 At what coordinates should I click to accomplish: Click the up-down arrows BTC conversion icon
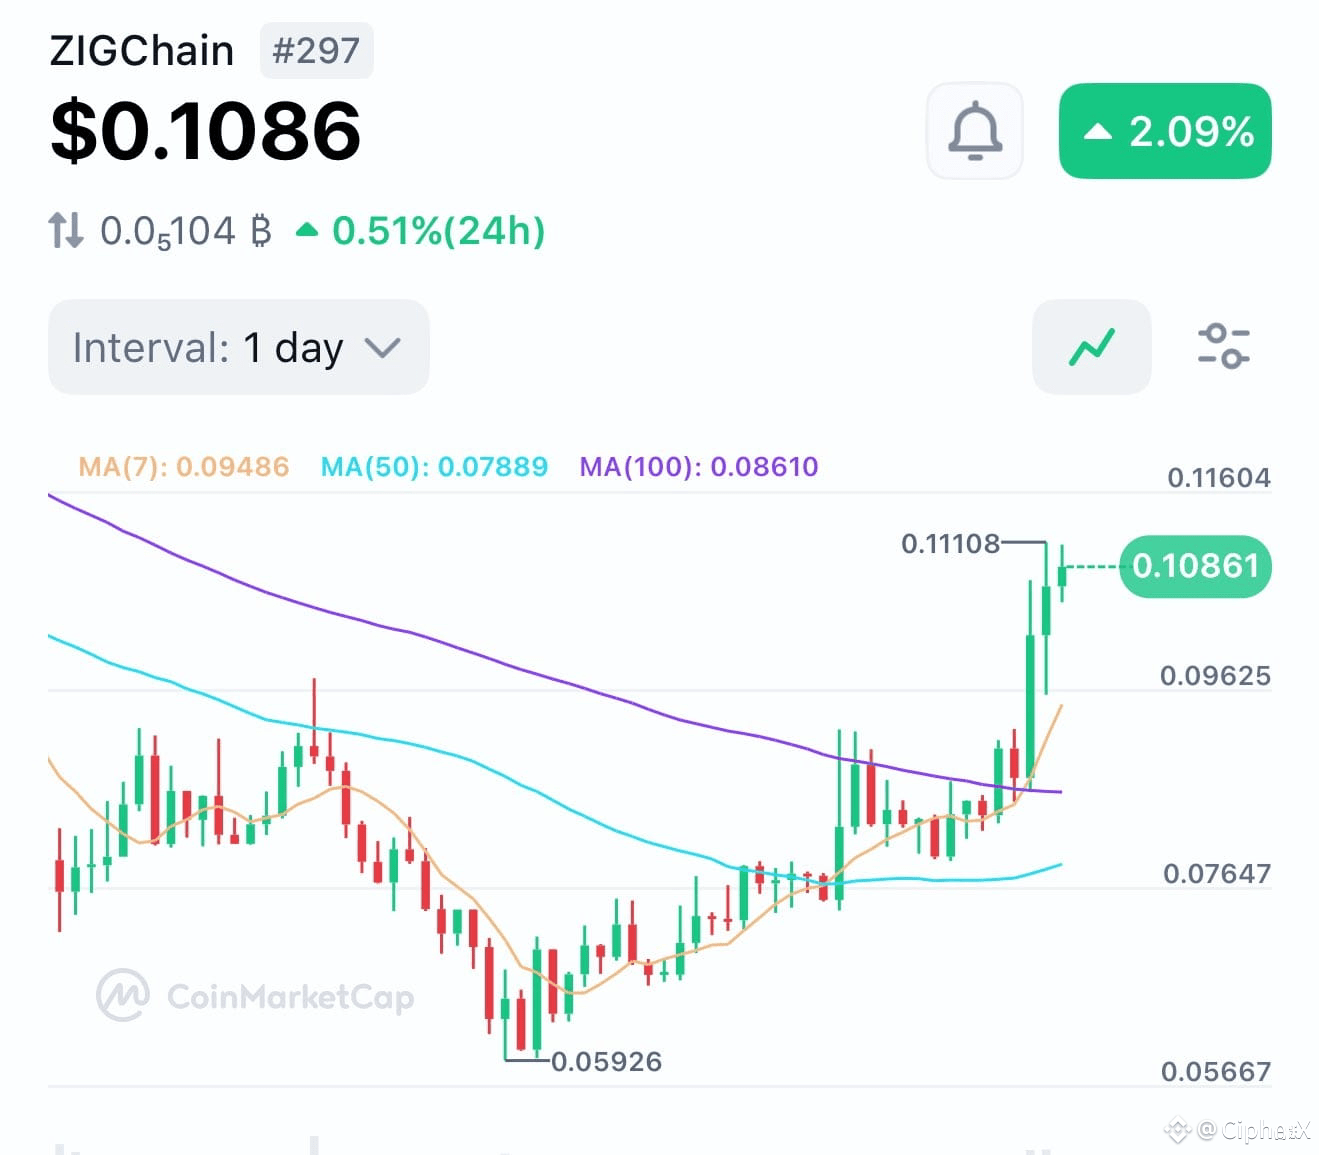coord(65,230)
